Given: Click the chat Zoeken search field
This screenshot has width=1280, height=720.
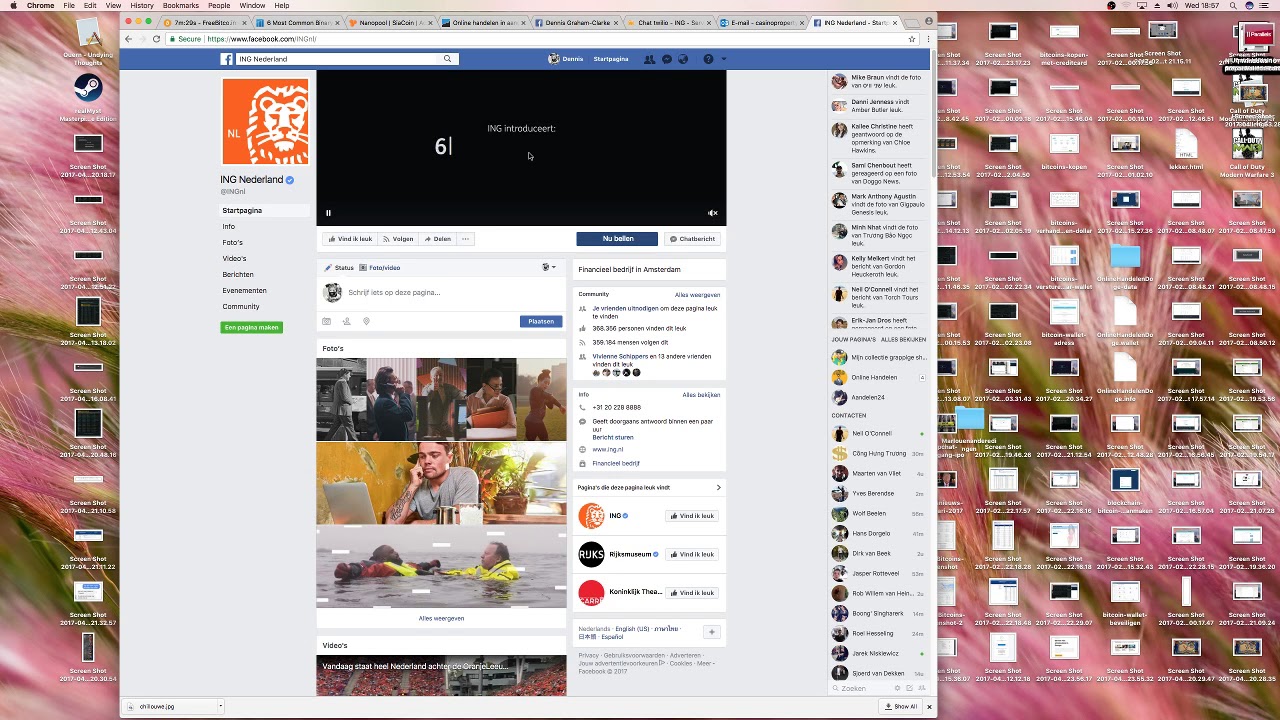Looking at the screenshot, I should coord(861,688).
